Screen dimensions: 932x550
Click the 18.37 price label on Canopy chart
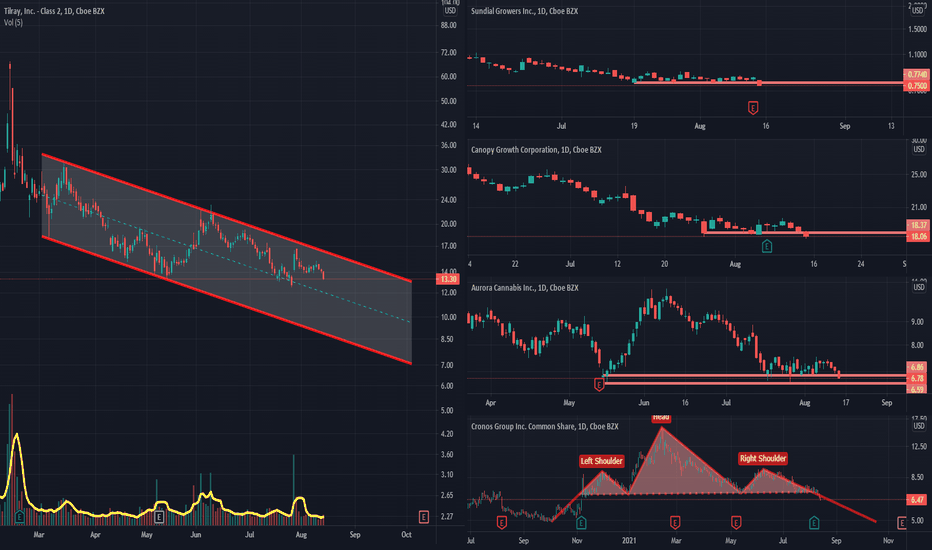coord(918,225)
